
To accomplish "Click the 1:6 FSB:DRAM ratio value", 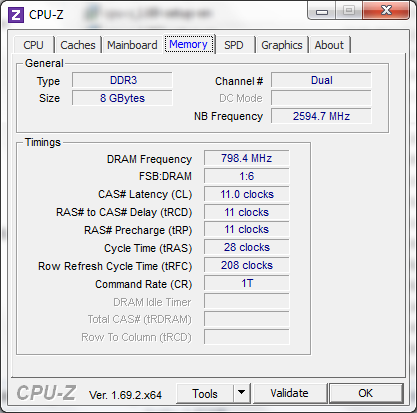I will pos(247,176).
